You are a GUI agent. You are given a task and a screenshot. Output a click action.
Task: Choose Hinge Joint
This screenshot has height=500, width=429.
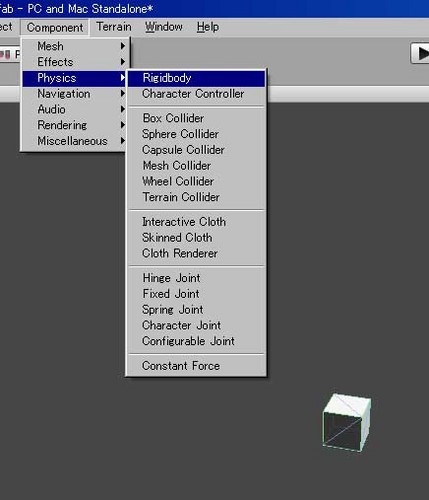(196, 278)
